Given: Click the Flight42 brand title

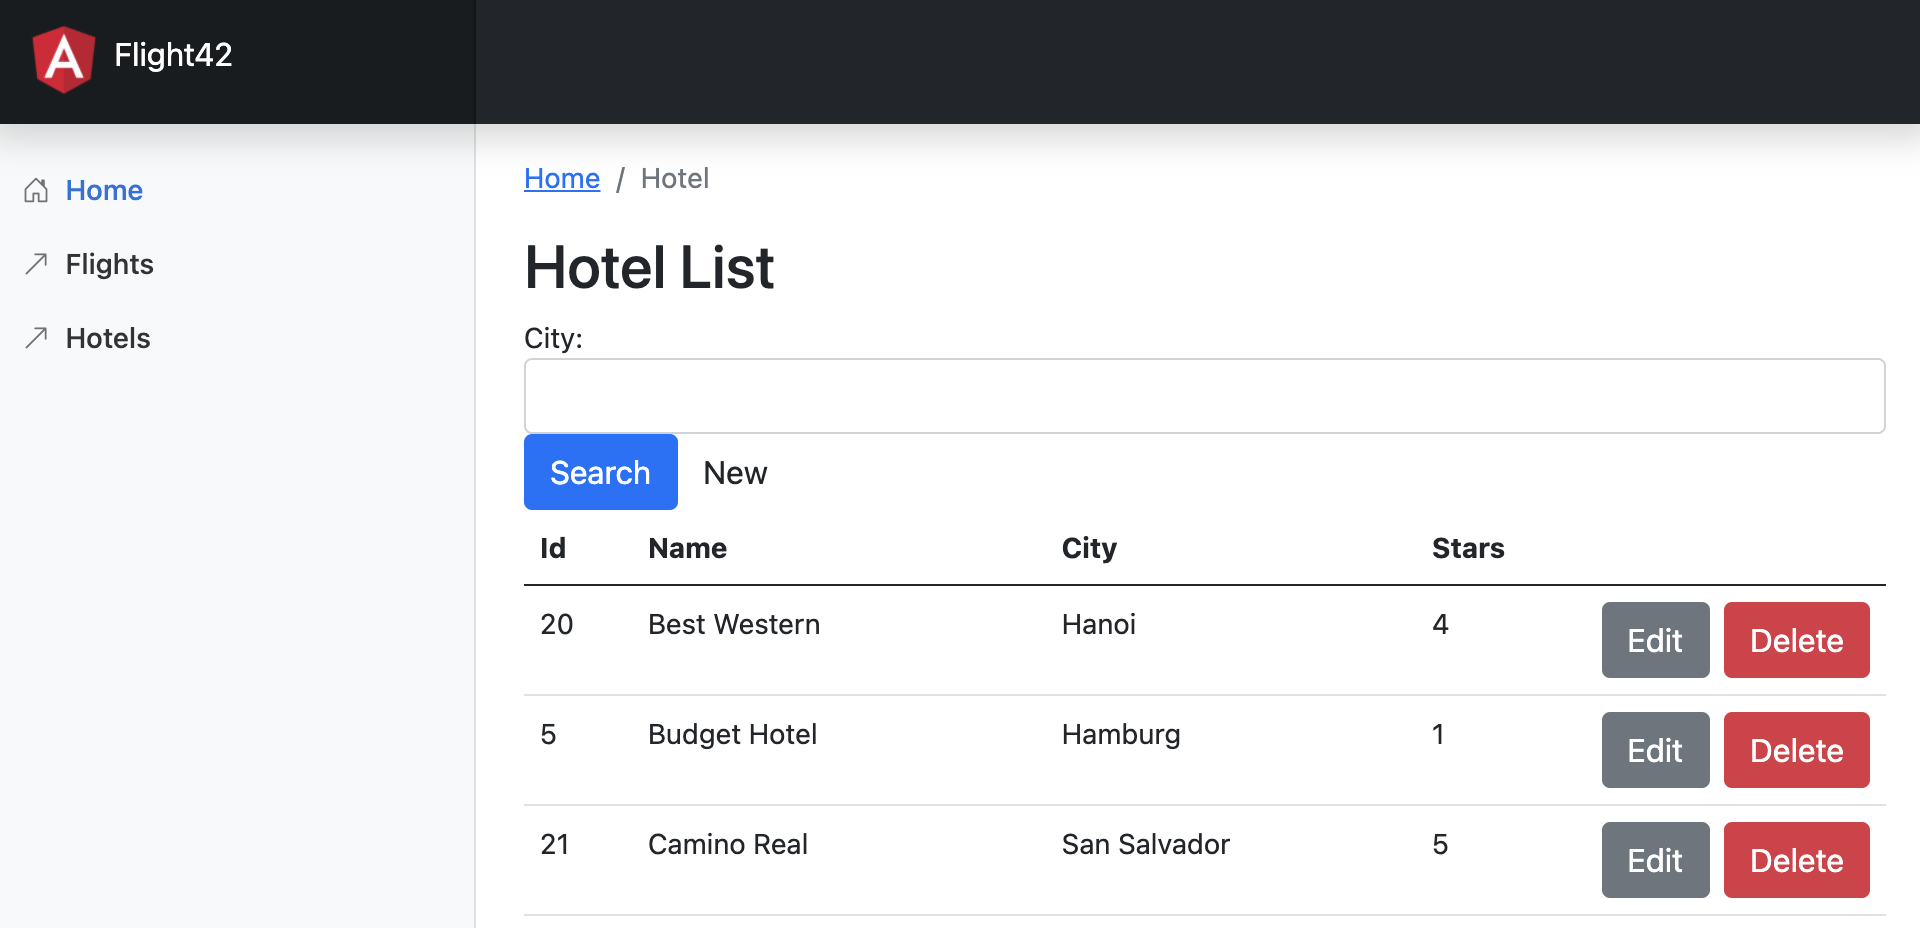Looking at the screenshot, I should [x=173, y=55].
